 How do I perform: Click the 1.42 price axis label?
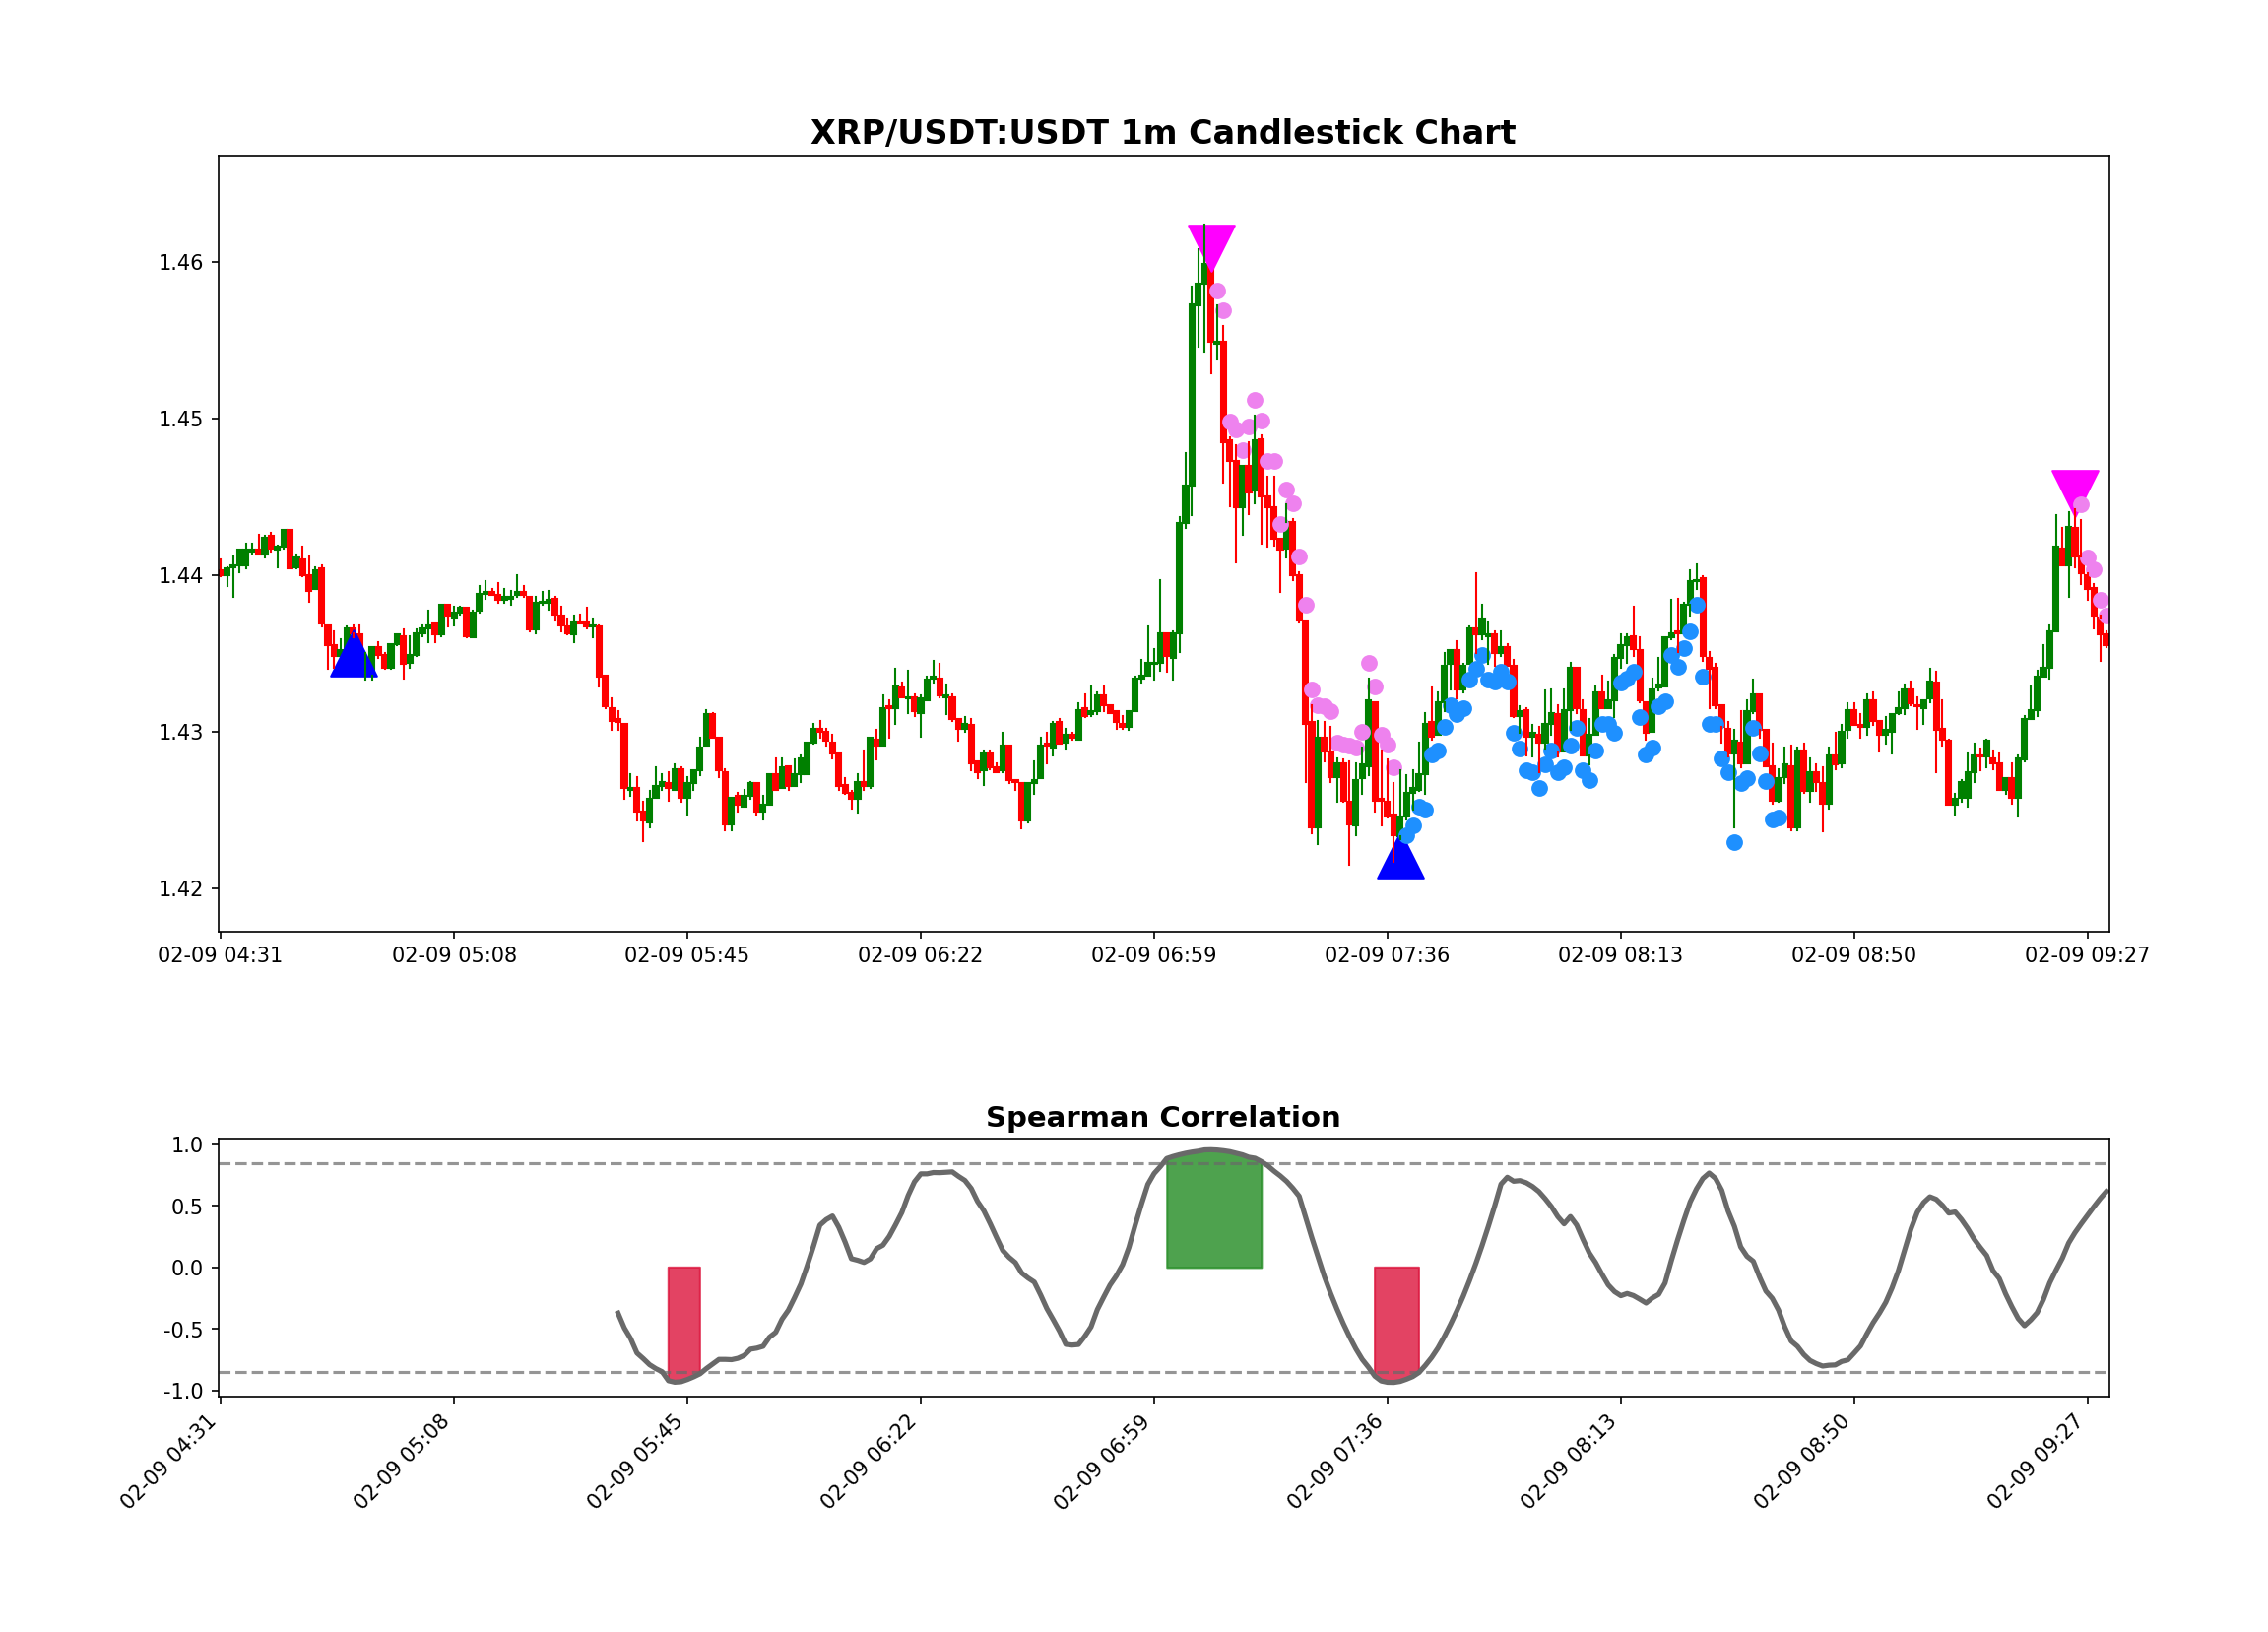[x=180, y=889]
